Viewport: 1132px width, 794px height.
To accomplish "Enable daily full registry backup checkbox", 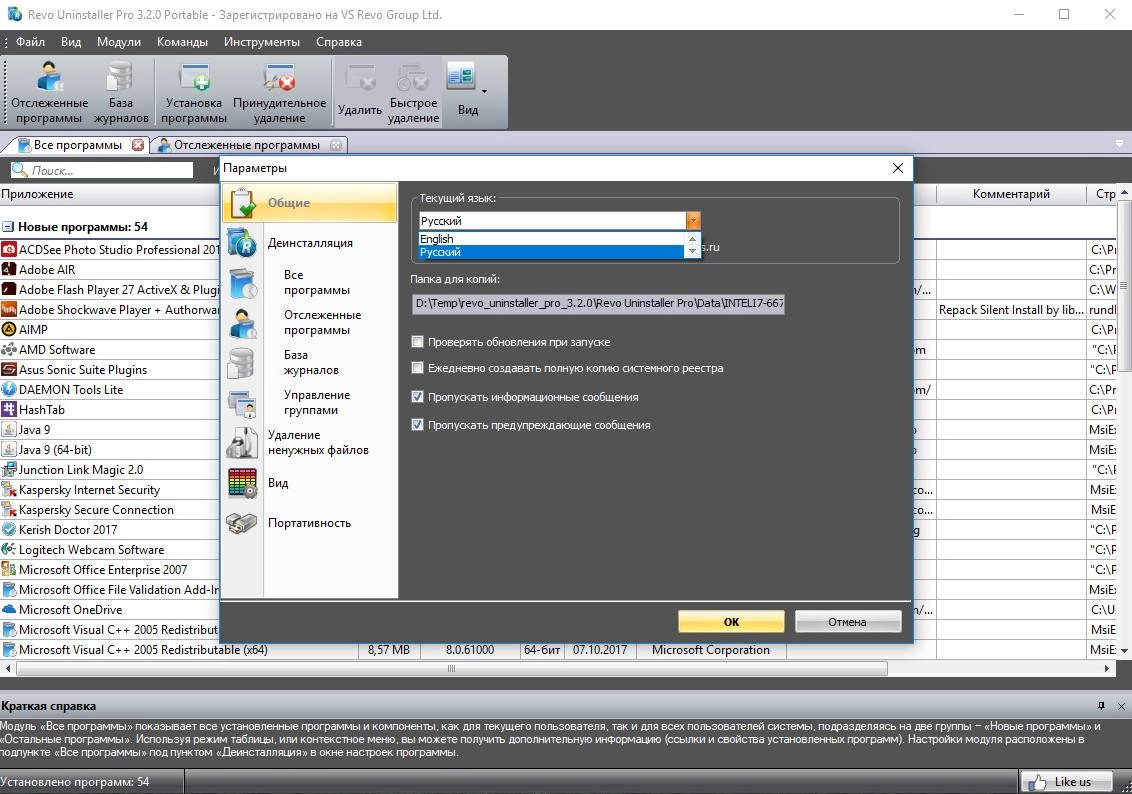I will (x=417, y=368).
